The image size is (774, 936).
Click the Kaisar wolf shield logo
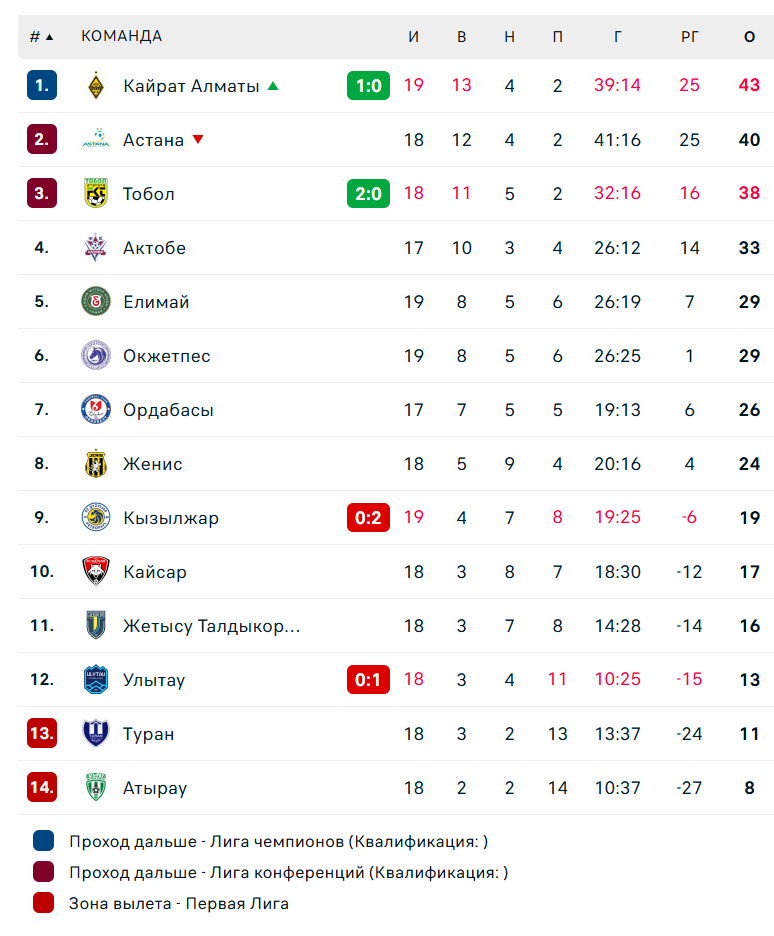tap(95, 571)
